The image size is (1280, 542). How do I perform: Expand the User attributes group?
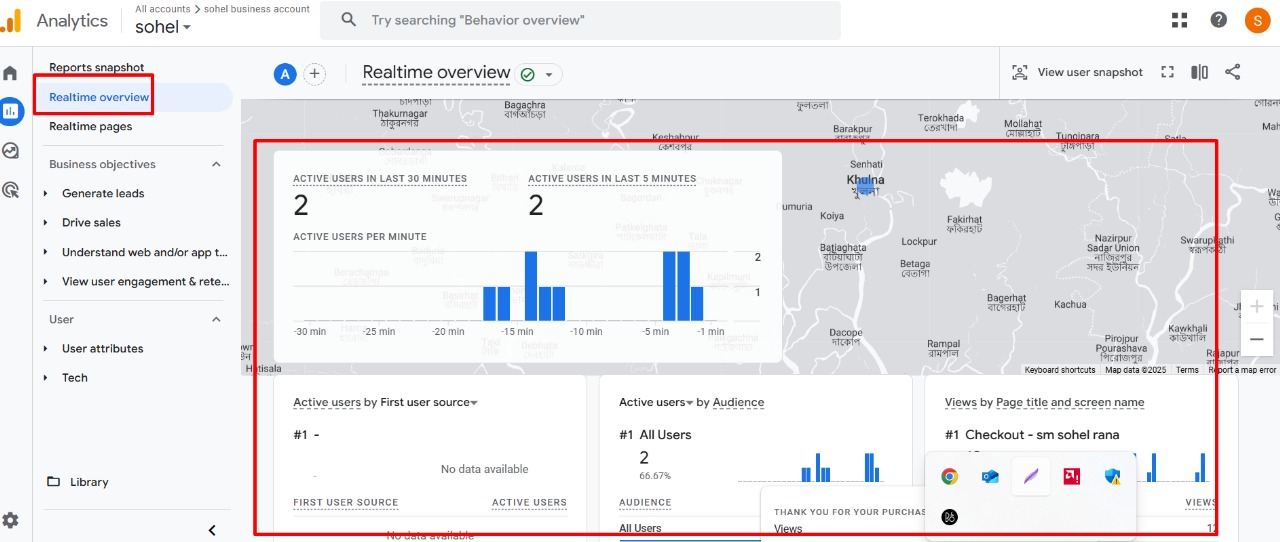[46, 349]
